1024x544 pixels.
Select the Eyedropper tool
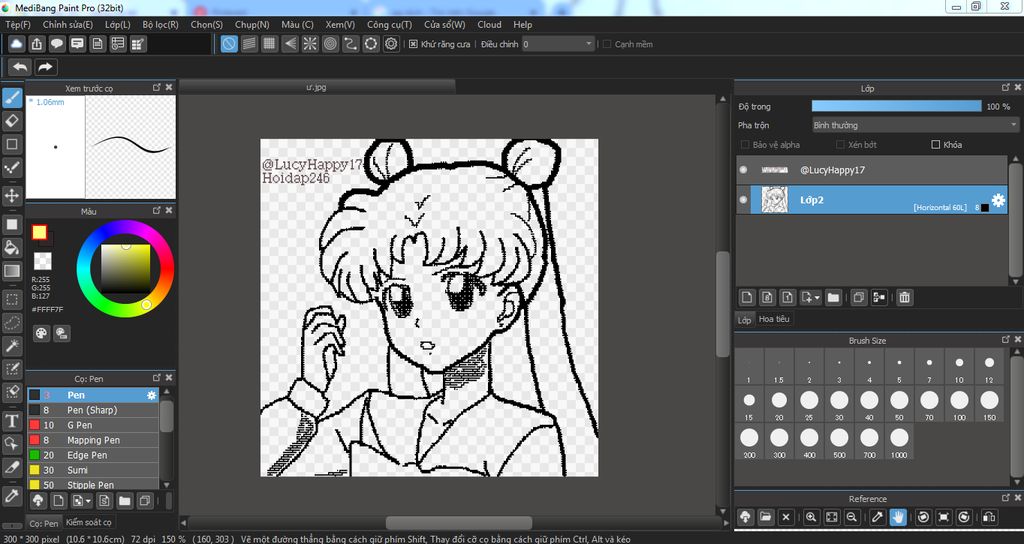tap(12, 496)
